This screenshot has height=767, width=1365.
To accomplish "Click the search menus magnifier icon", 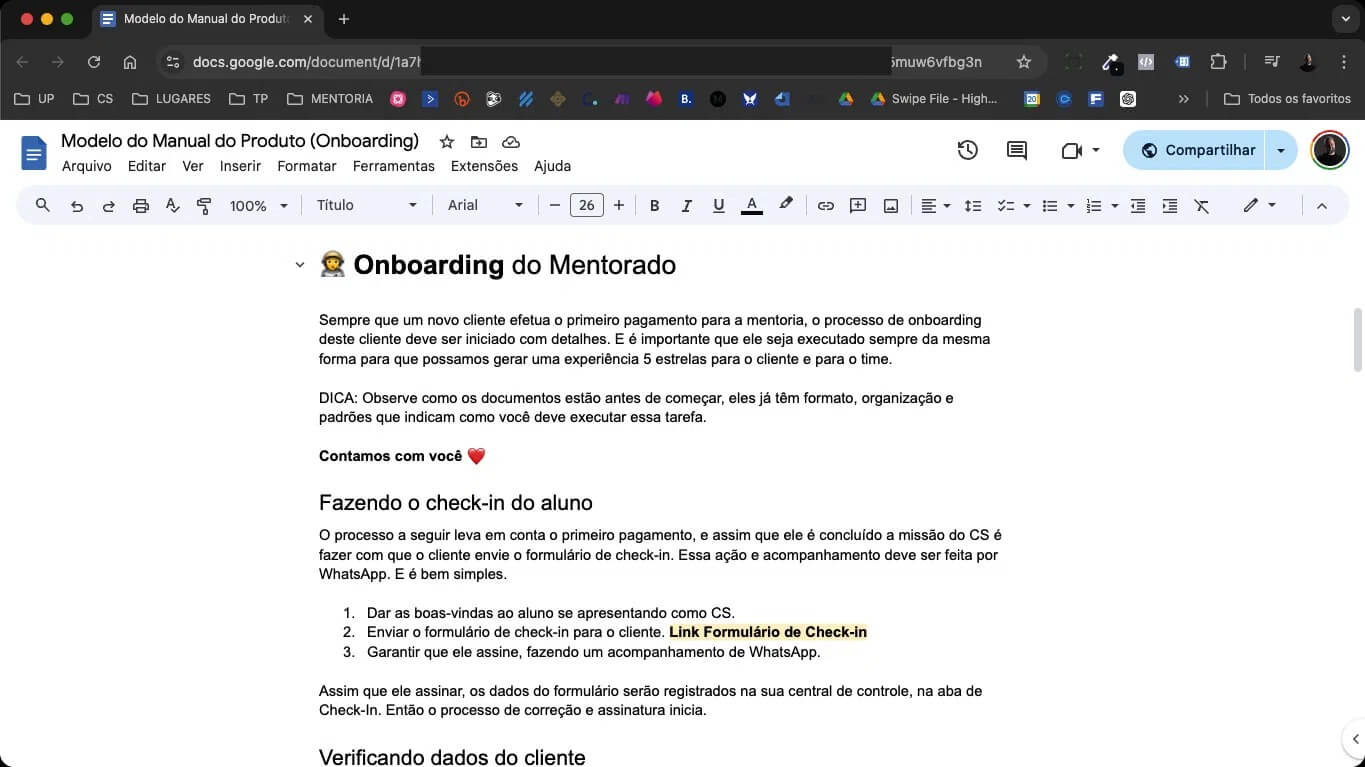I will point(42,205).
